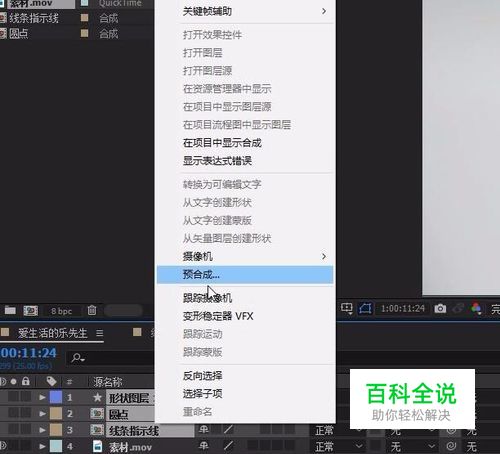
Task: Toggle lock switch for layer 2 圆点
Action: point(26,413)
